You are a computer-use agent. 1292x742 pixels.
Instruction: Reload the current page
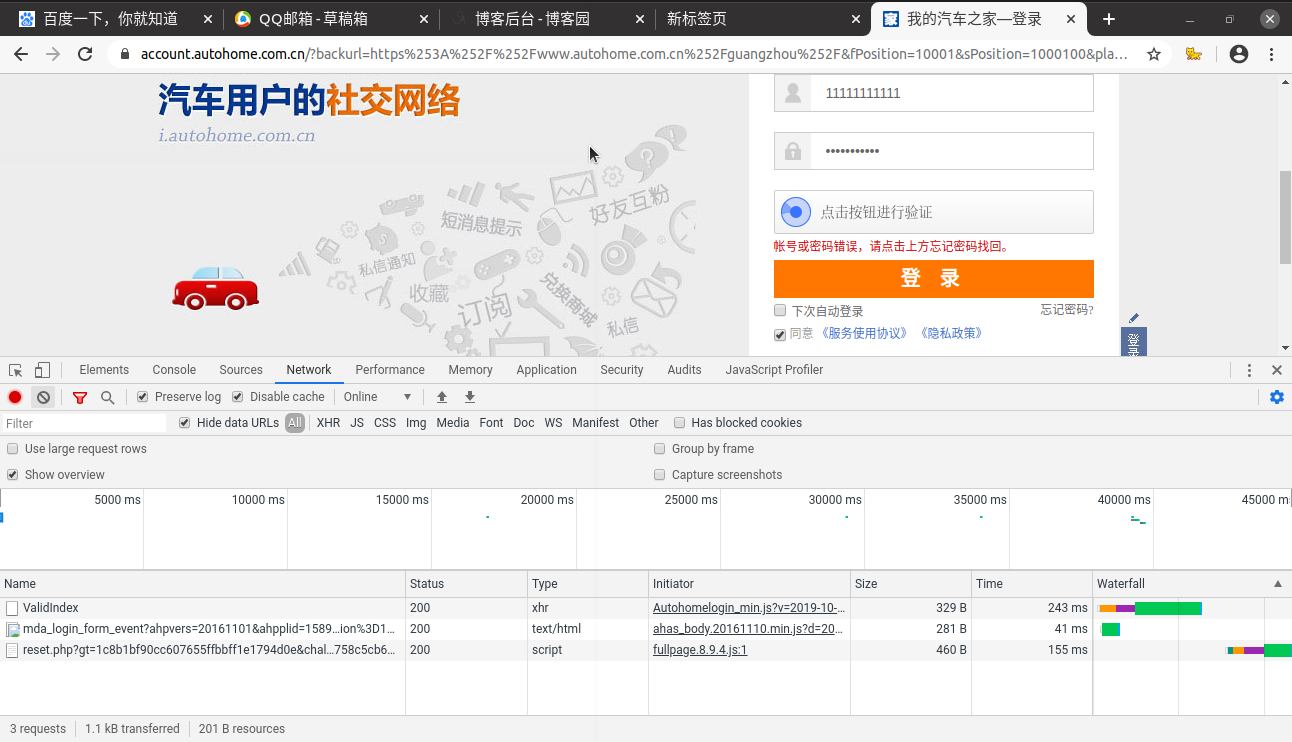[x=85, y=55]
